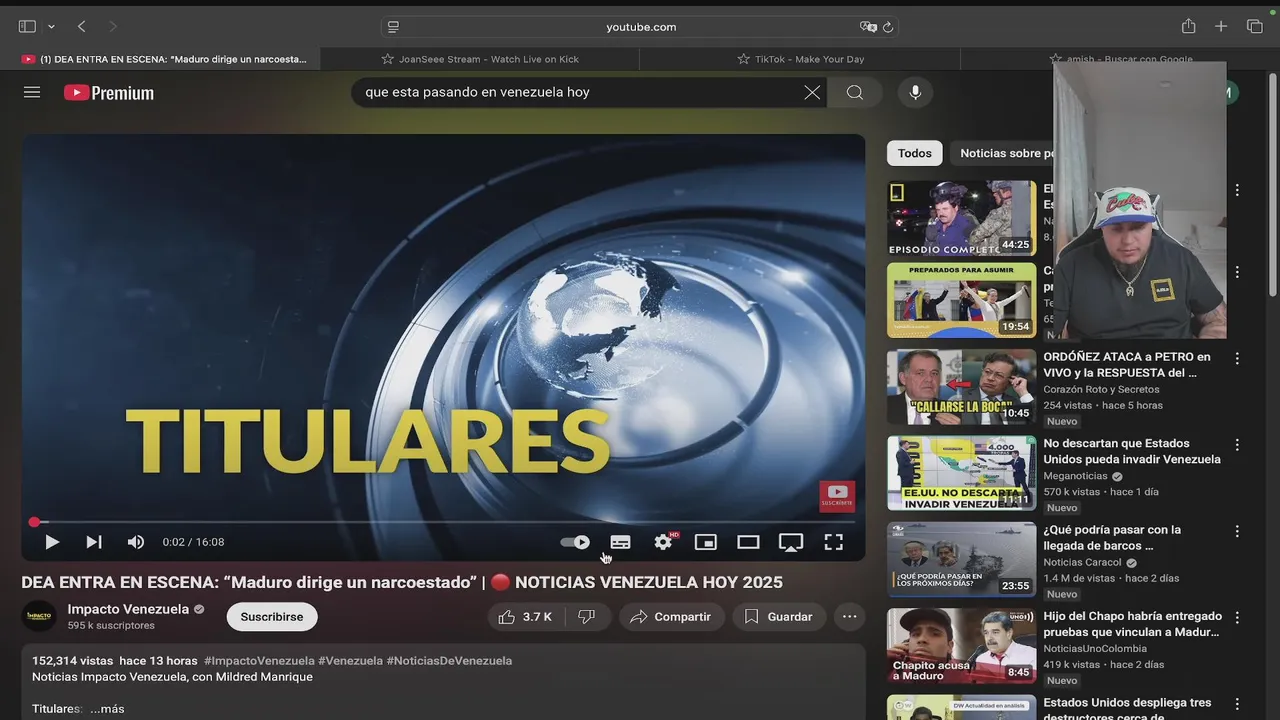Open options for the 19:54 video
Image resolution: width=1280 pixels, height=720 pixels.
[x=1237, y=272]
